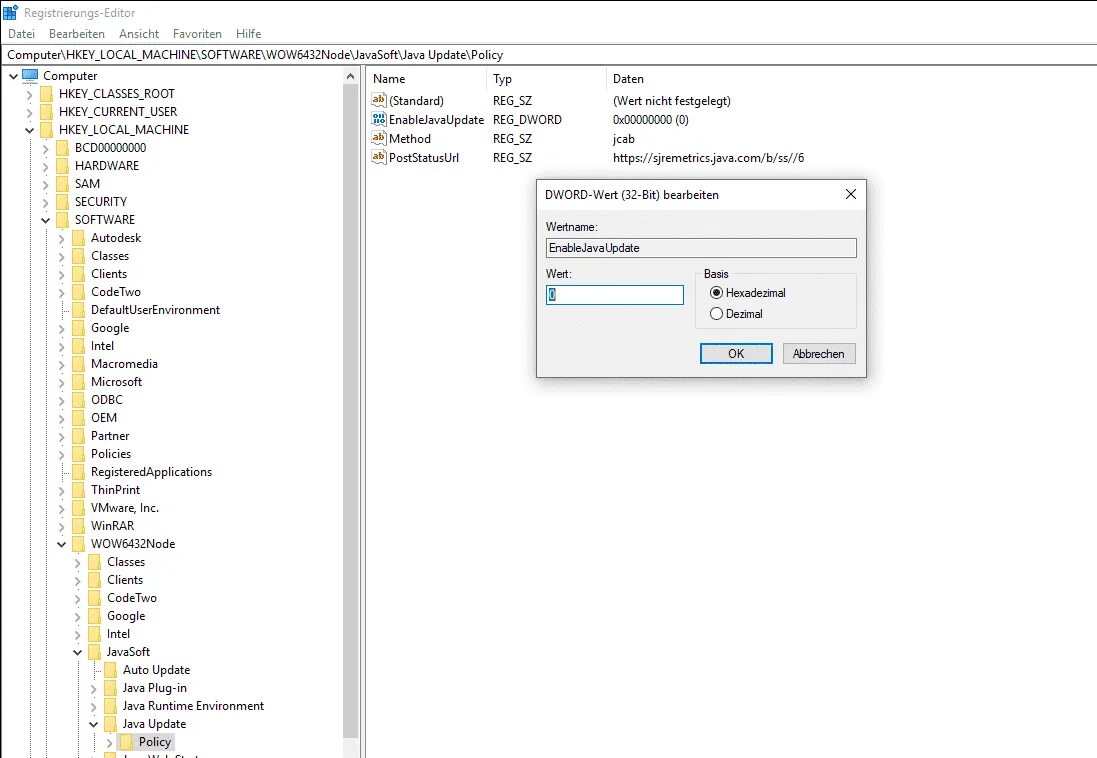
Task: Open the Favoriten menu
Action: coord(197,34)
